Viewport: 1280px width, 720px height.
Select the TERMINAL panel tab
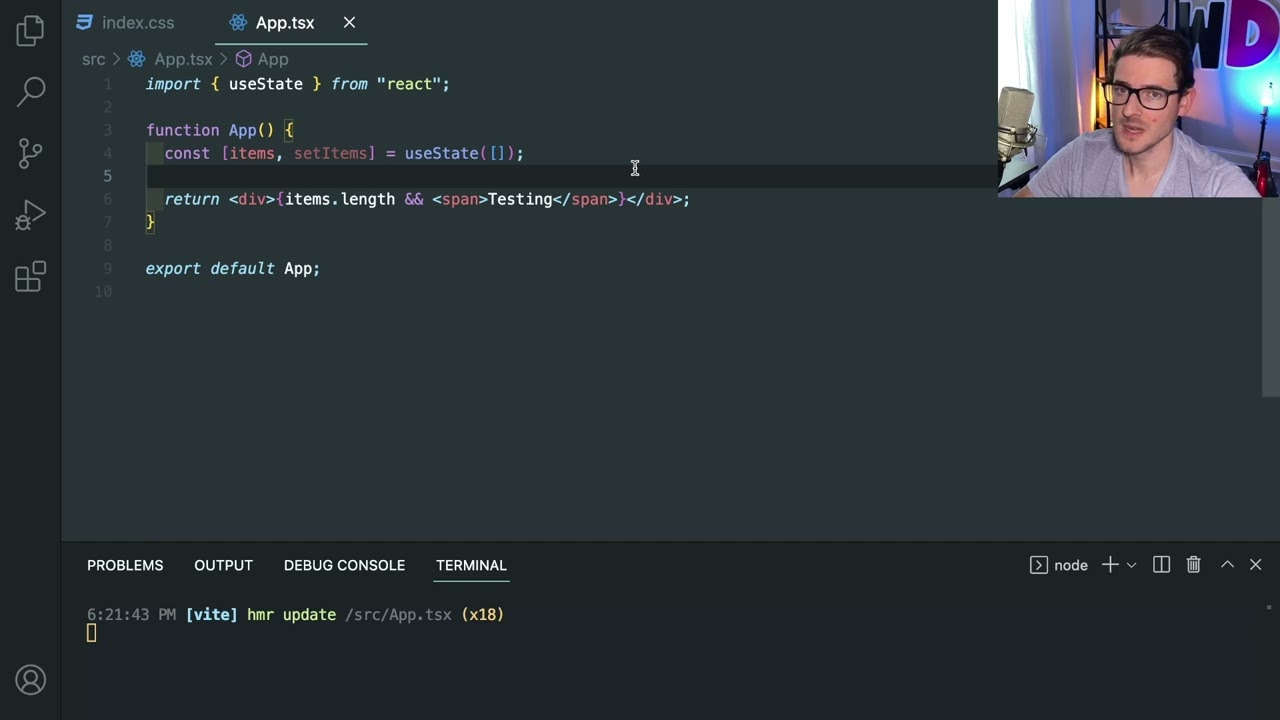pos(471,565)
